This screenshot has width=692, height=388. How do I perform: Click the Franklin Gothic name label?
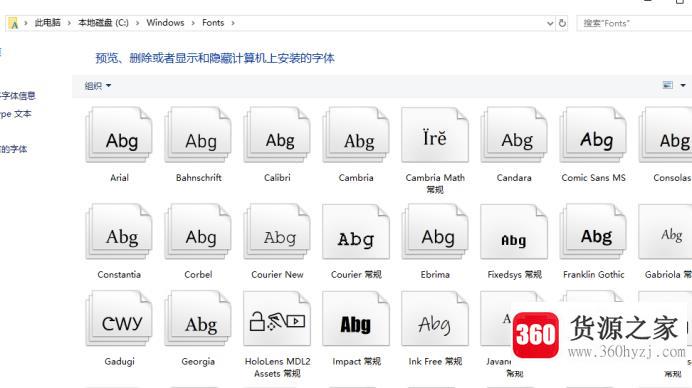tap(594, 274)
